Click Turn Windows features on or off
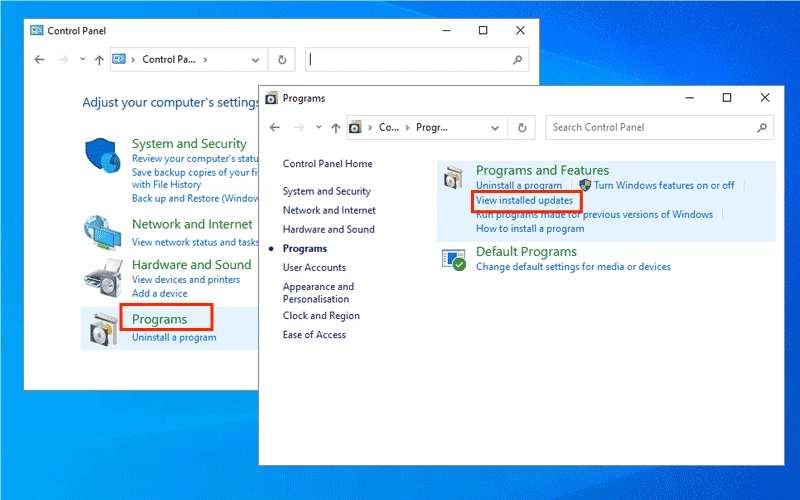Viewport: 800px width, 500px height. [x=664, y=185]
